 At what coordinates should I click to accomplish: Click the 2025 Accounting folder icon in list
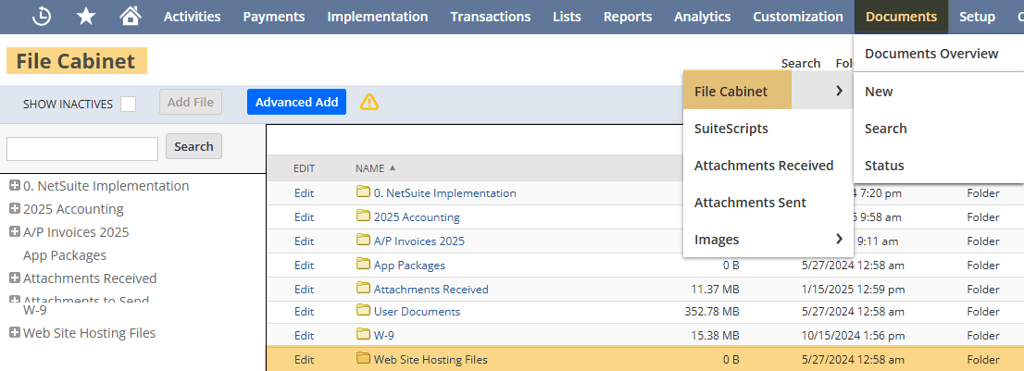coord(363,216)
